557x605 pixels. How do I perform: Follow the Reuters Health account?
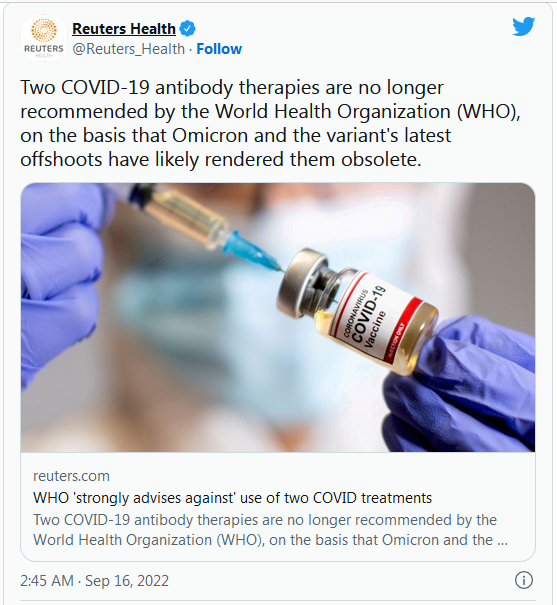tap(219, 49)
